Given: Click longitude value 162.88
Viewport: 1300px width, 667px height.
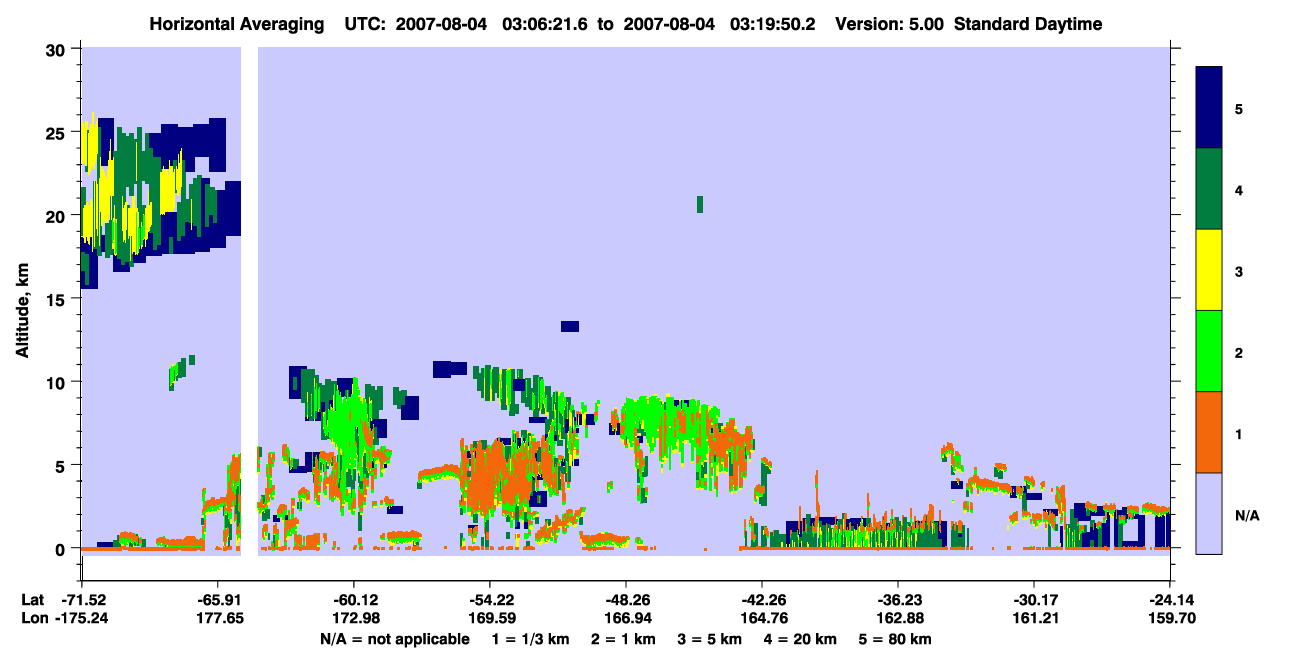Looking at the screenshot, I should (898, 618).
